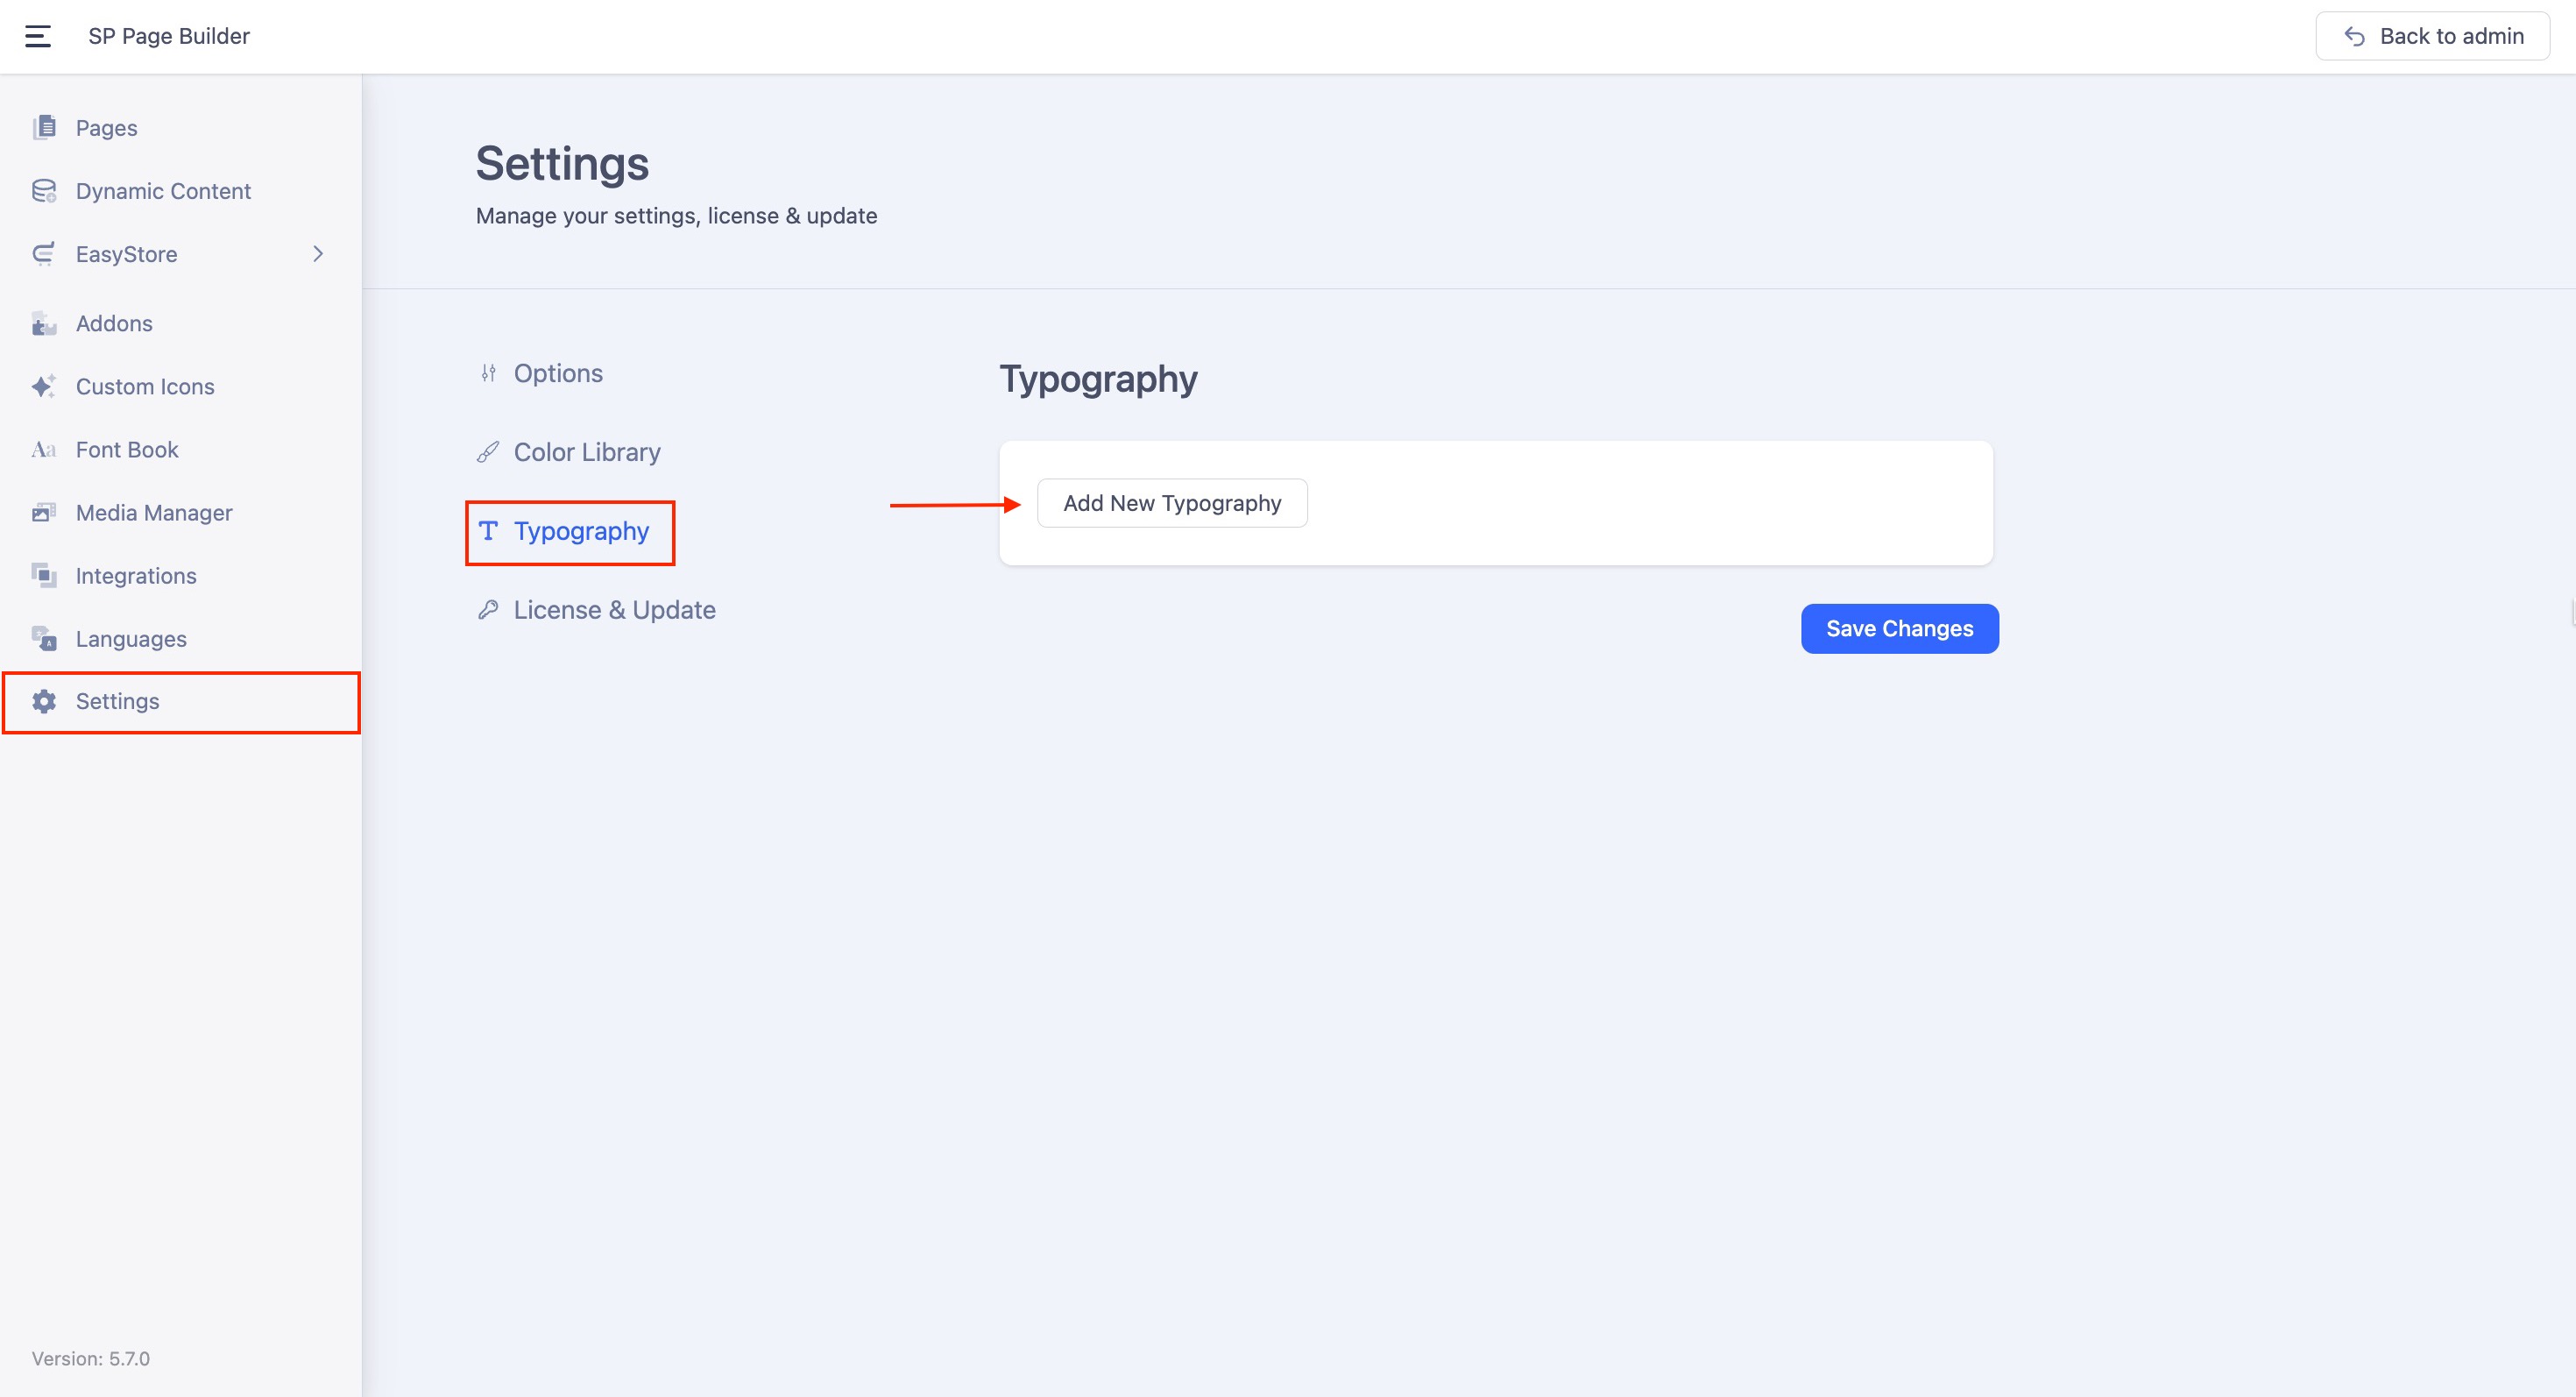The image size is (2576, 1397).
Task: Go to License & Update tab
Action: (613, 610)
